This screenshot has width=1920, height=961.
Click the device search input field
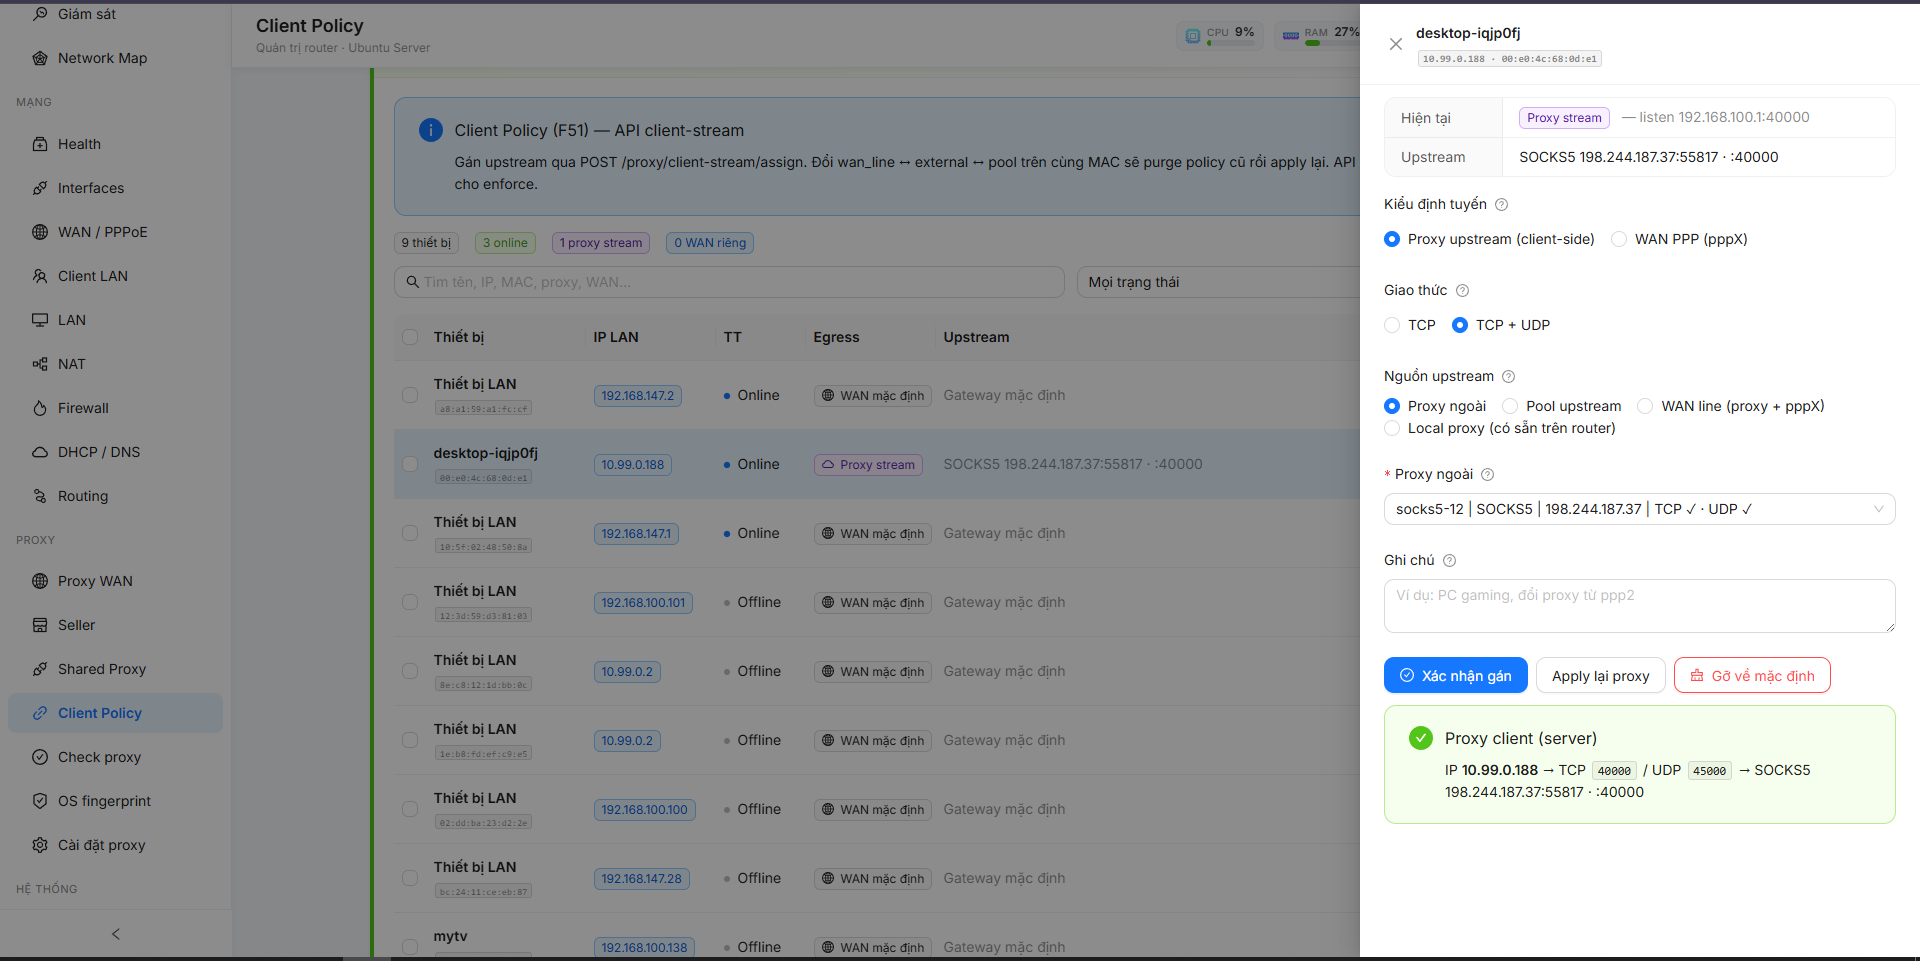tap(729, 282)
